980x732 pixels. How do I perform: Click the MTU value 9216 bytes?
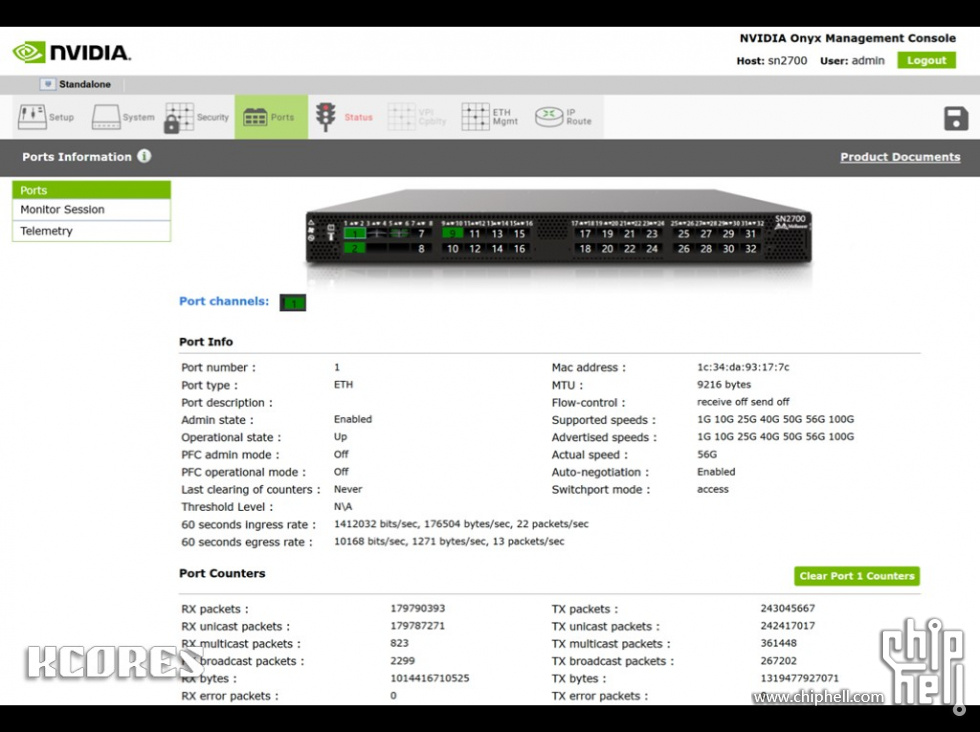pyautogui.click(x=724, y=384)
